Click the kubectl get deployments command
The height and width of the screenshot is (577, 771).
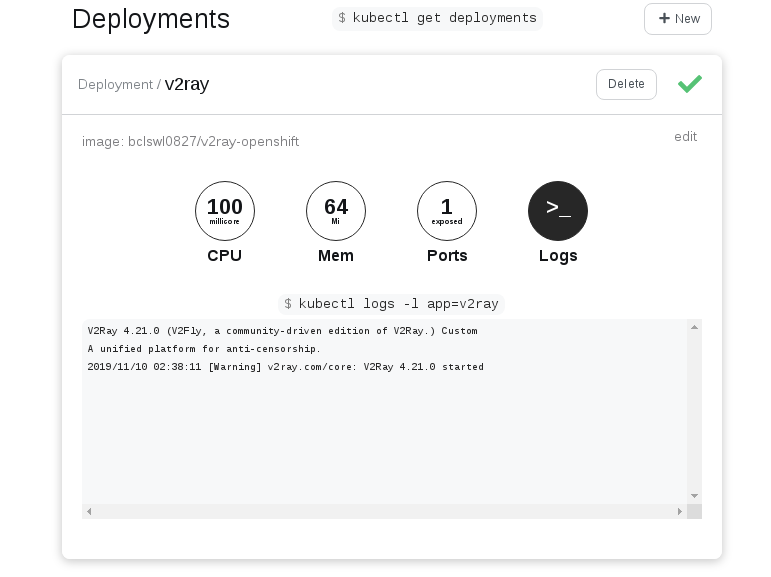(x=437, y=17)
